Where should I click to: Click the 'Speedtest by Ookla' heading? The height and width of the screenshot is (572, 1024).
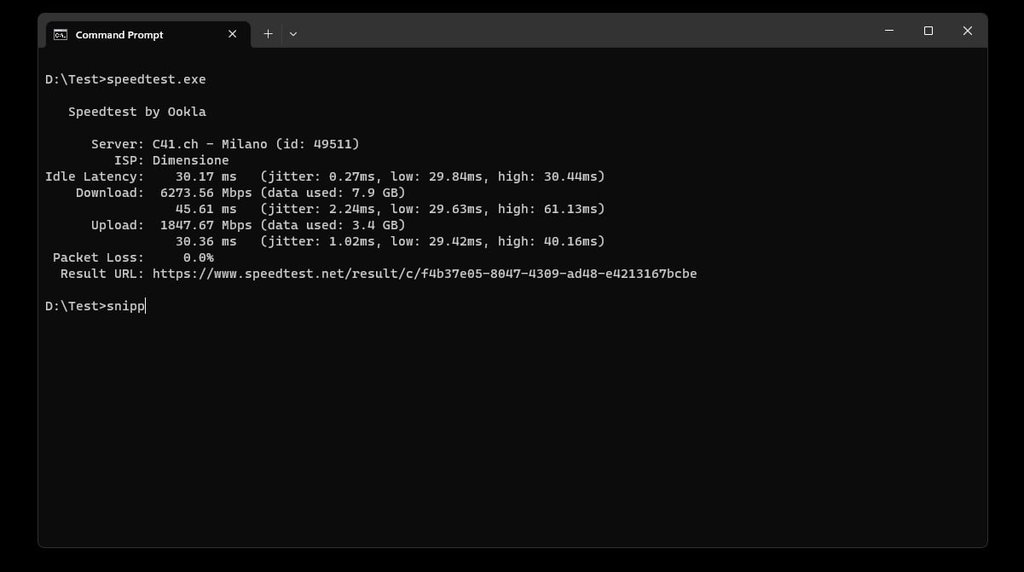137,112
